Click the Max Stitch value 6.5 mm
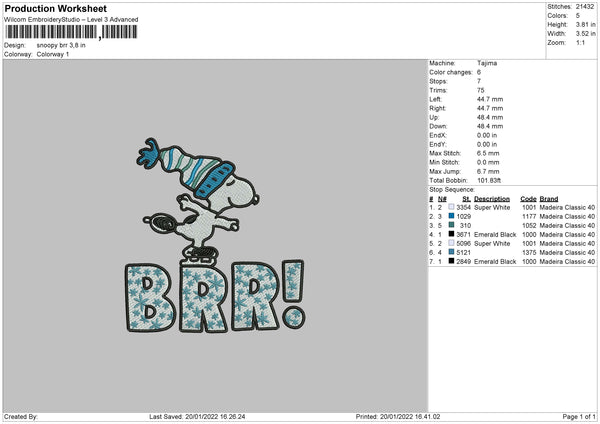The image size is (600, 424). click(x=488, y=153)
